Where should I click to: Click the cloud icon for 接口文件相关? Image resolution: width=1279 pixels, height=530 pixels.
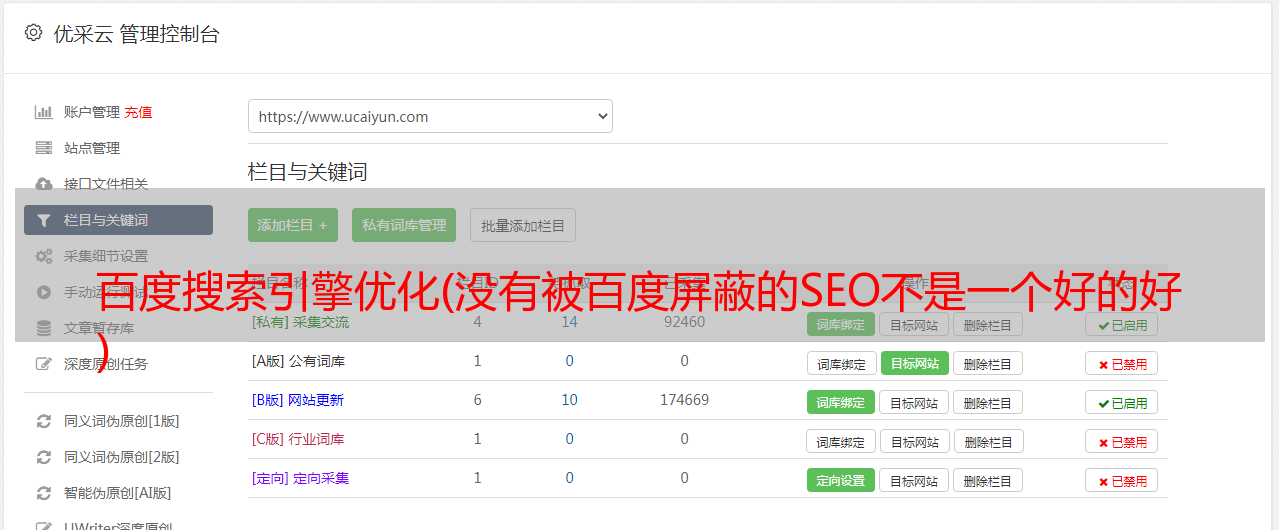pyautogui.click(x=44, y=184)
